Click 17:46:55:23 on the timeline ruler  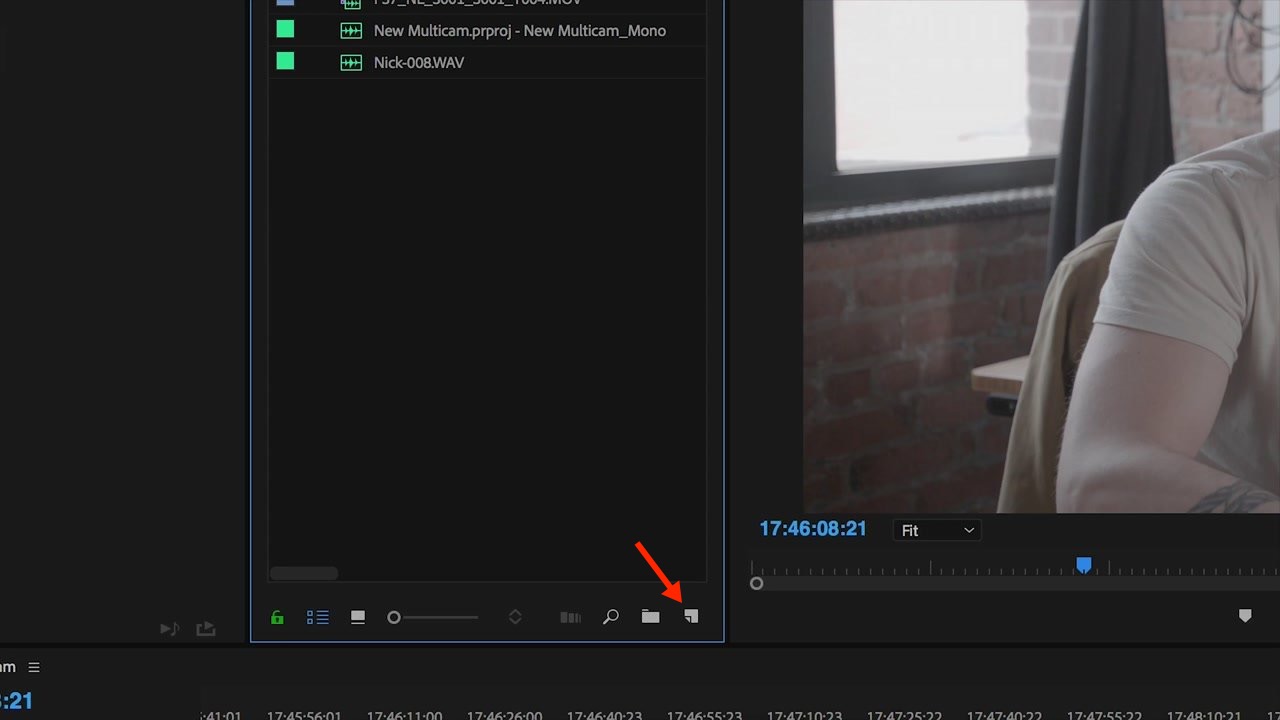tap(704, 716)
